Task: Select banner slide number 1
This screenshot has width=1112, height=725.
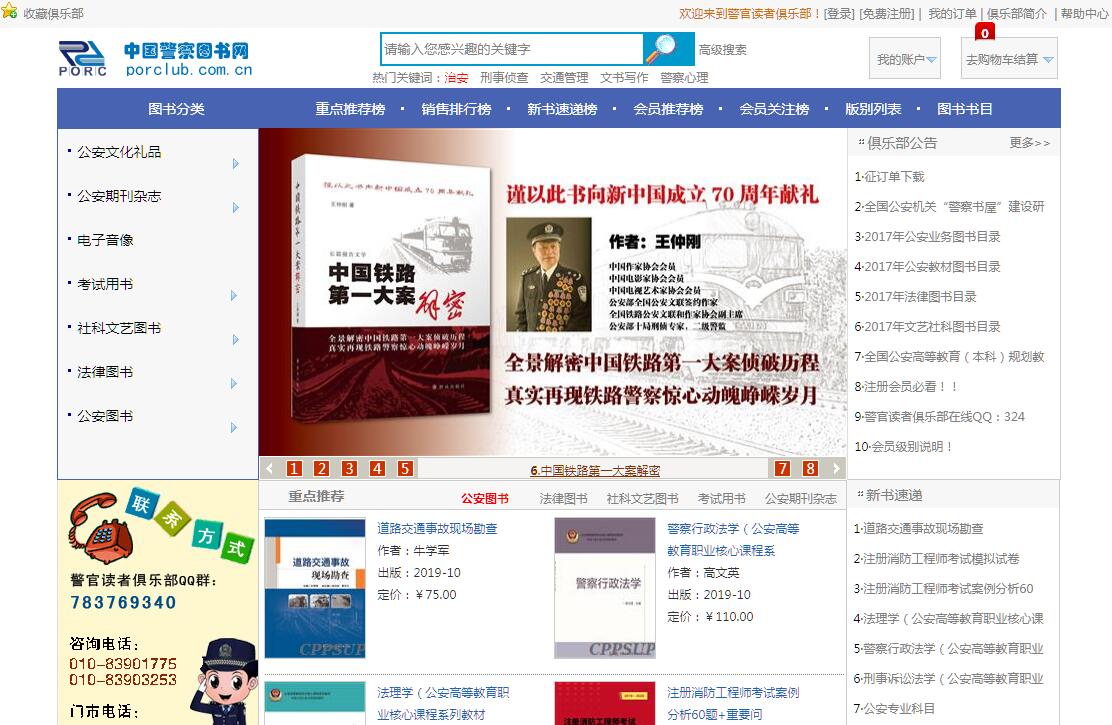Action: pyautogui.click(x=294, y=469)
